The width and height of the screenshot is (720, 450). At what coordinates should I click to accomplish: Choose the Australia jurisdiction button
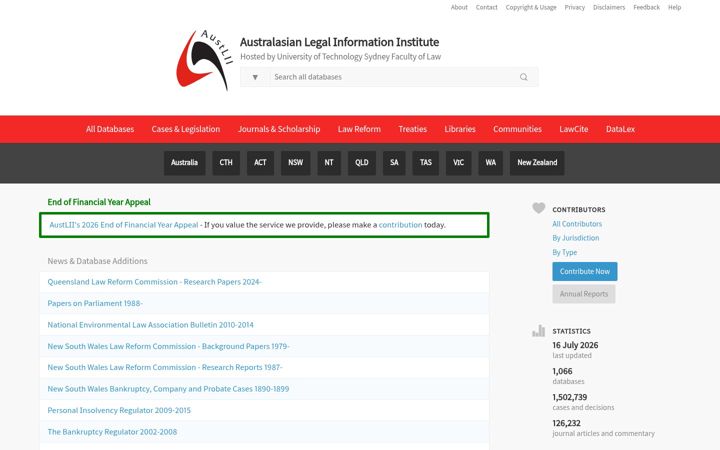coord(185,163)
